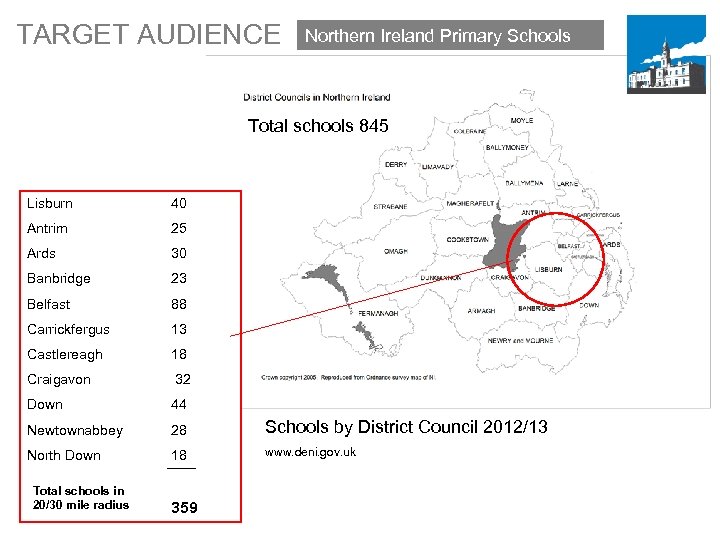Image resolution: width=720 pixels, height=540 pixels.
Task: Select the 'Total schools 845' text
Action: click(x=318, y=126)
